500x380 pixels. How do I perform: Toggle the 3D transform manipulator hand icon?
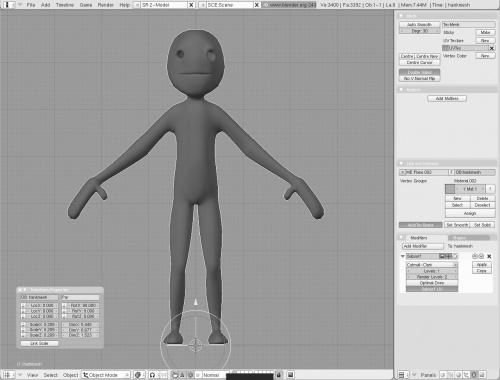(175, 375)
